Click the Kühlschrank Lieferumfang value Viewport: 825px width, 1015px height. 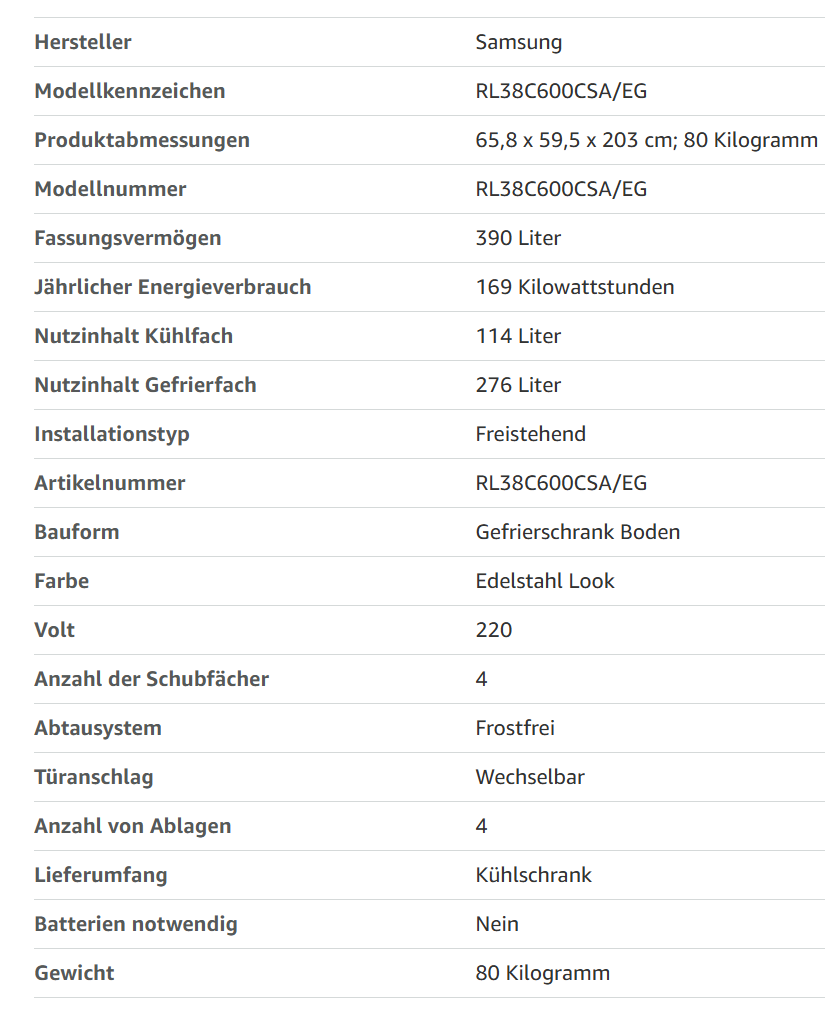(534, 875)
